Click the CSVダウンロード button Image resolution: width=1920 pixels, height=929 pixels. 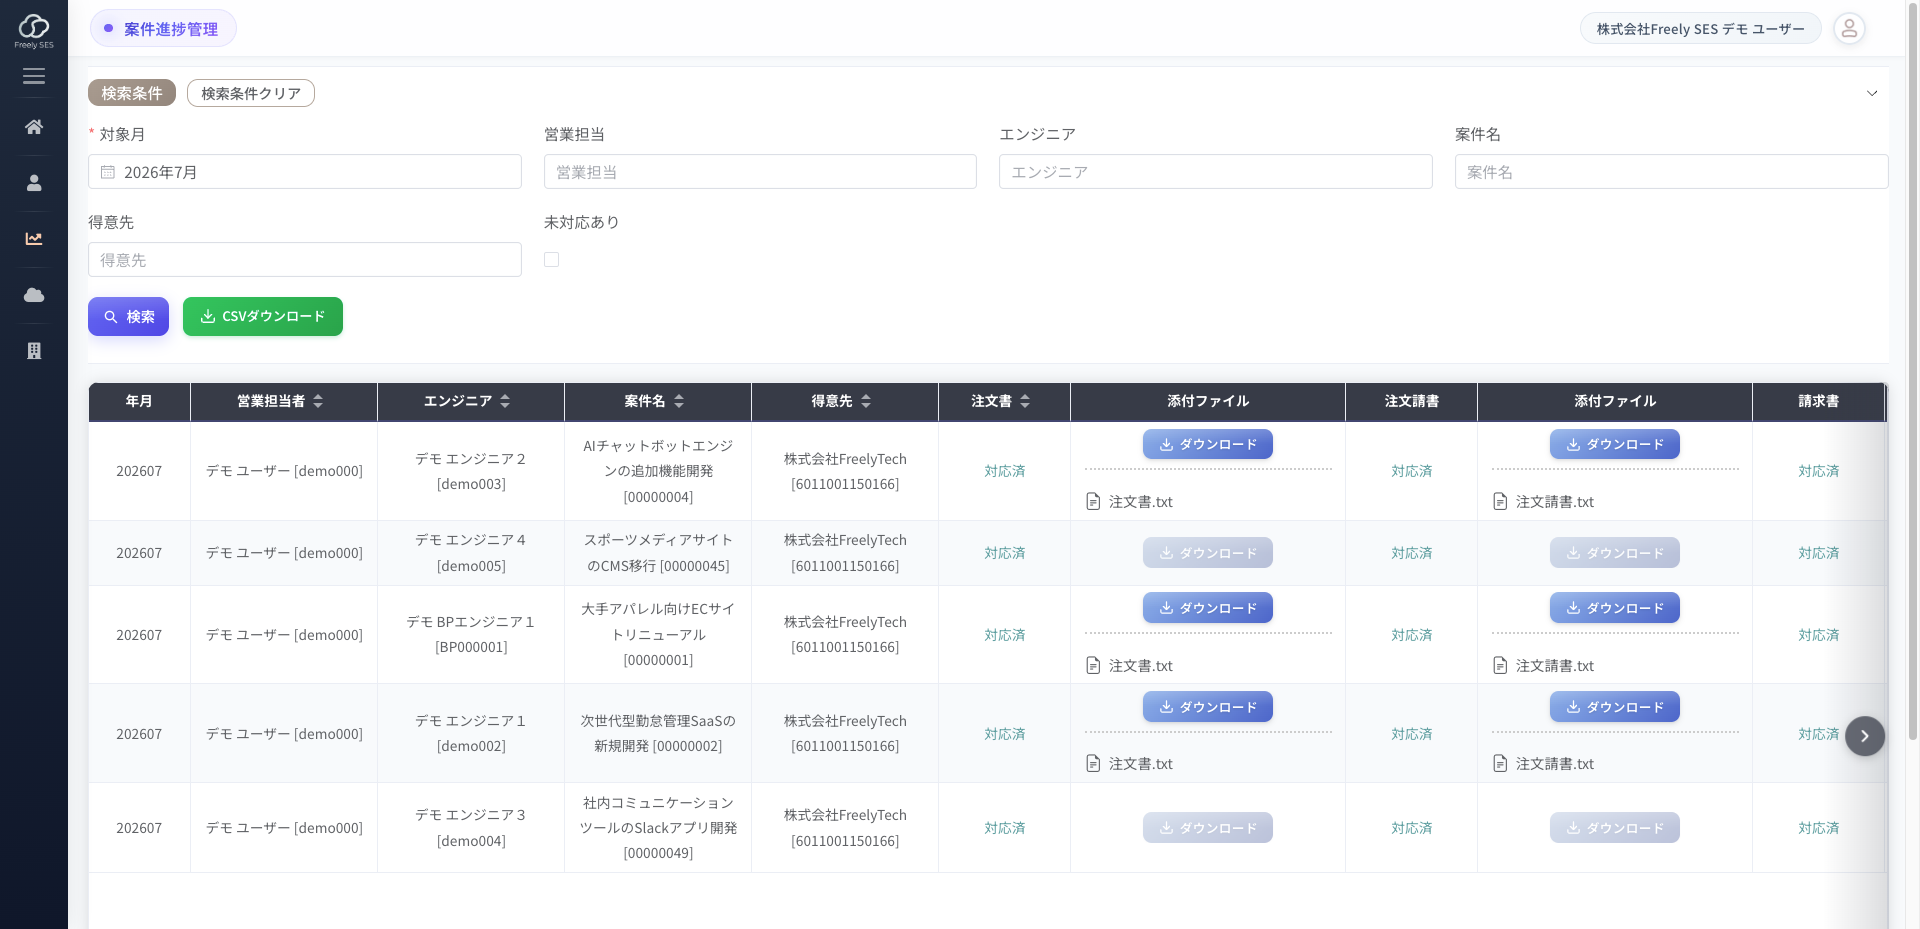(263, 316)
